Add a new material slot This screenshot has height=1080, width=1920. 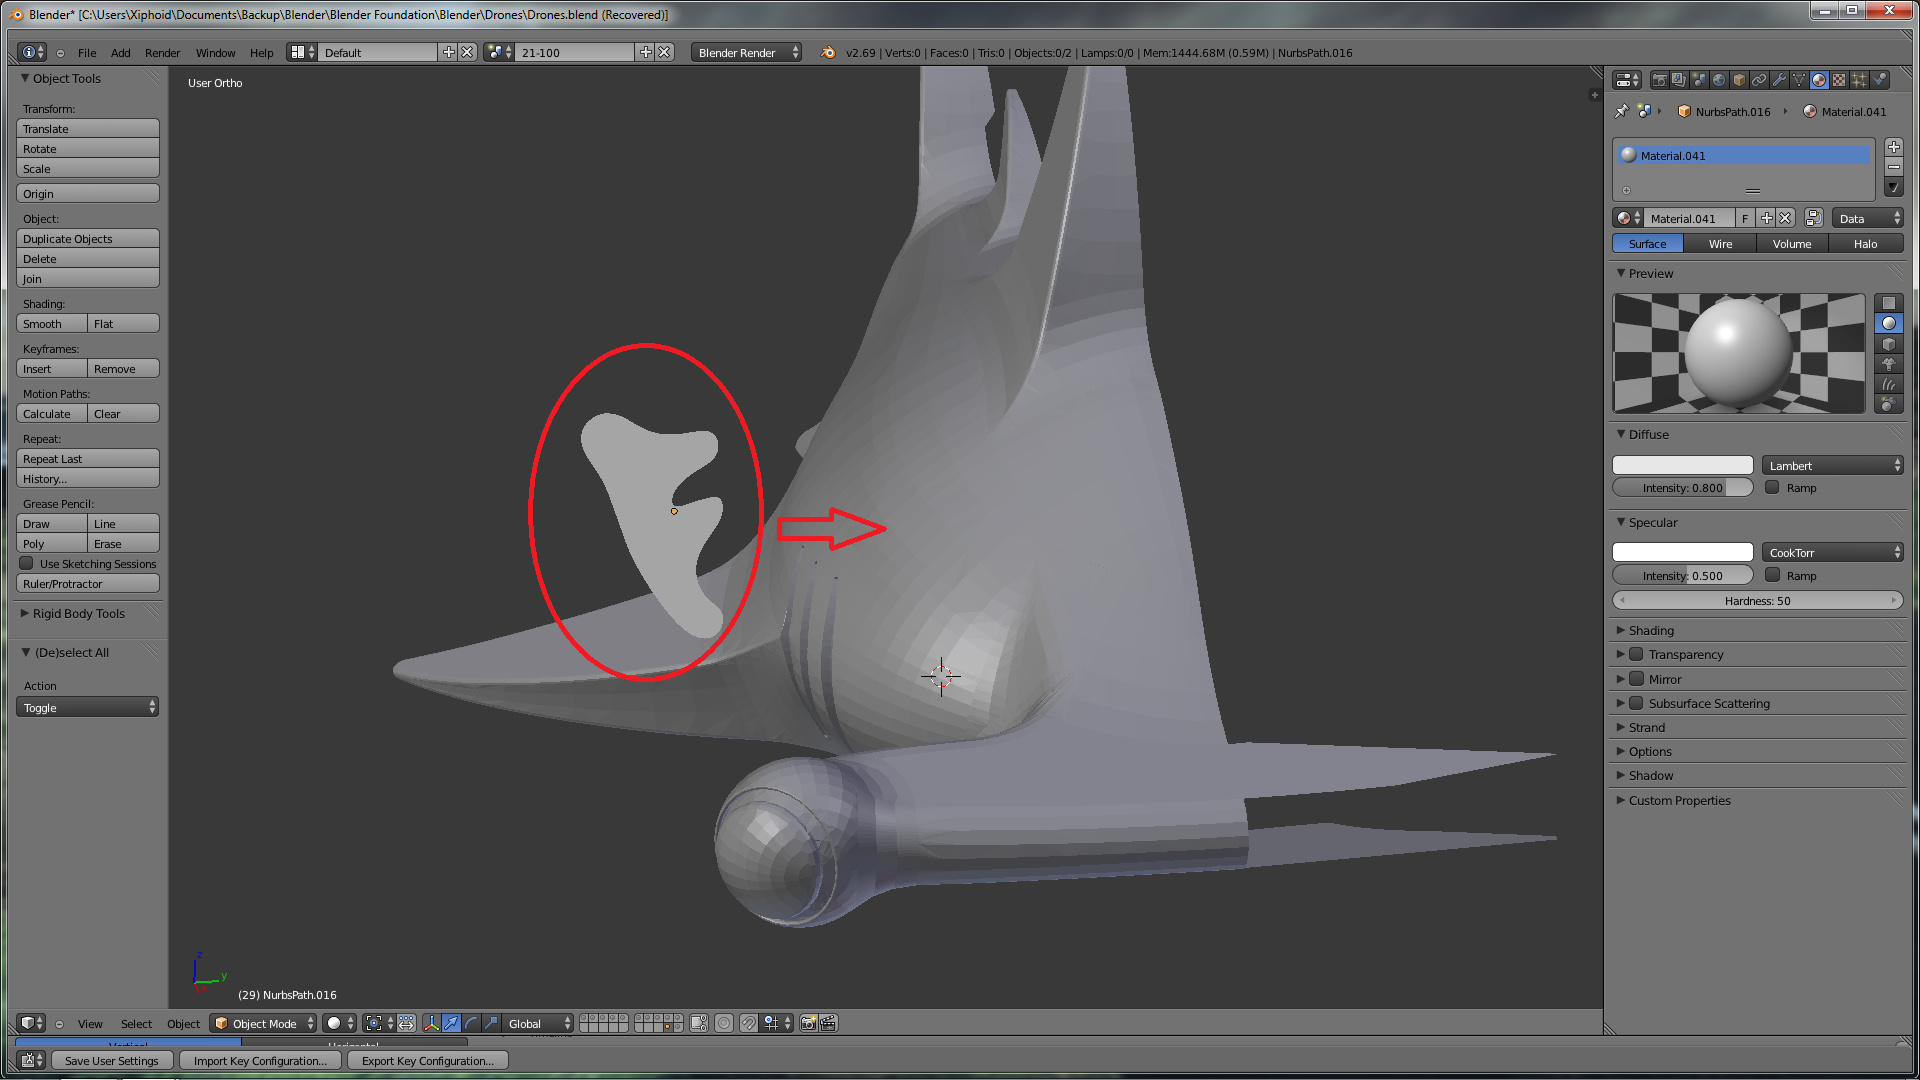pyautogui.click(x=1893, y=147)
